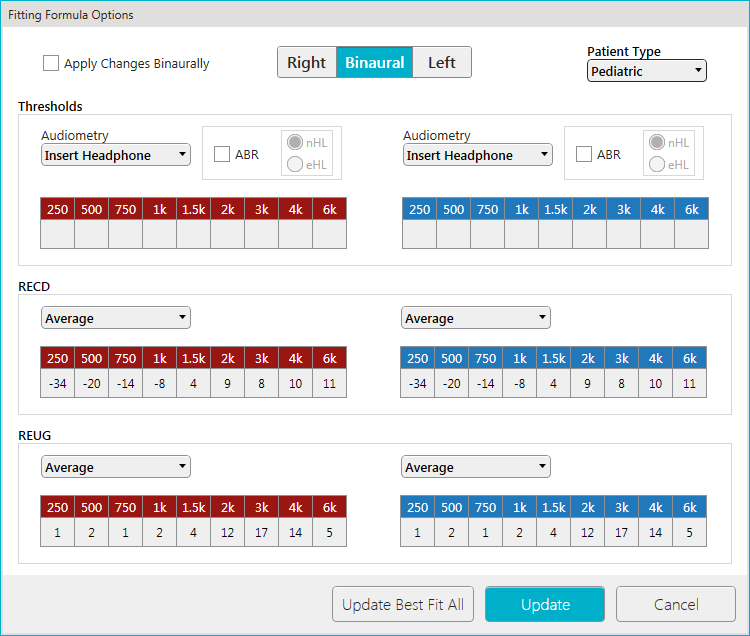Click left ear RECD value 4 under 1.5k
Screen dimensions: 750x636
click(553, 383)
